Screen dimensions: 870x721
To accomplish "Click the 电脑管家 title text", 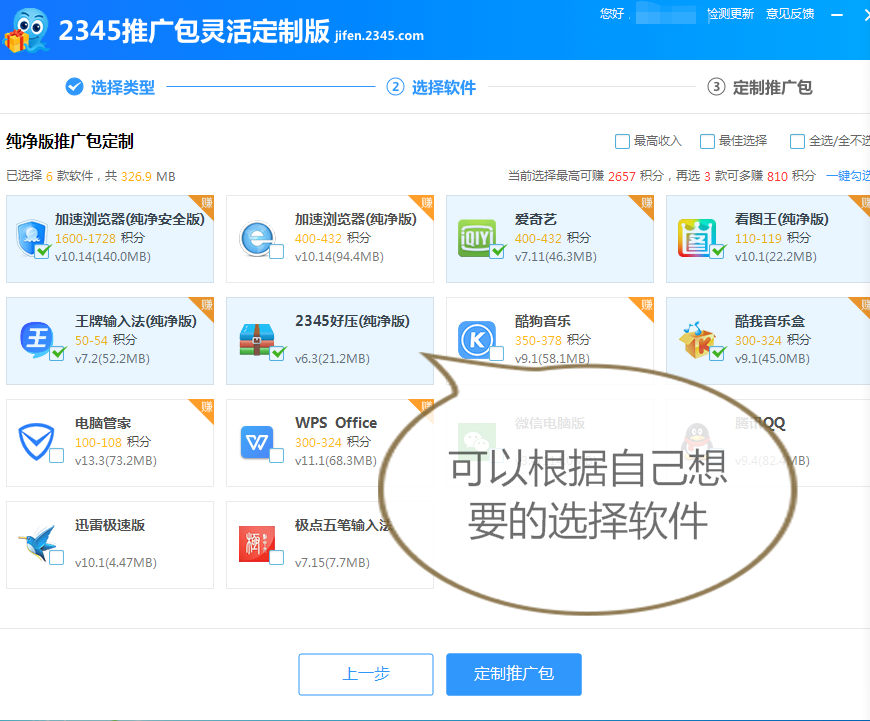I will tap(103, 423).
